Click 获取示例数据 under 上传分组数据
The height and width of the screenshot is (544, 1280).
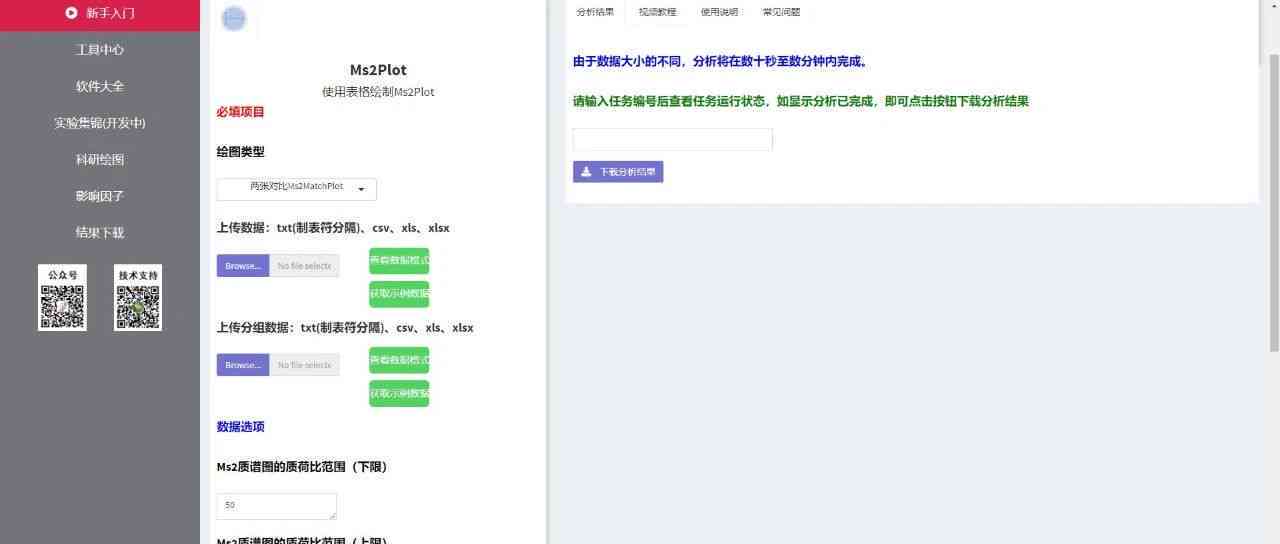coord(399,393)
